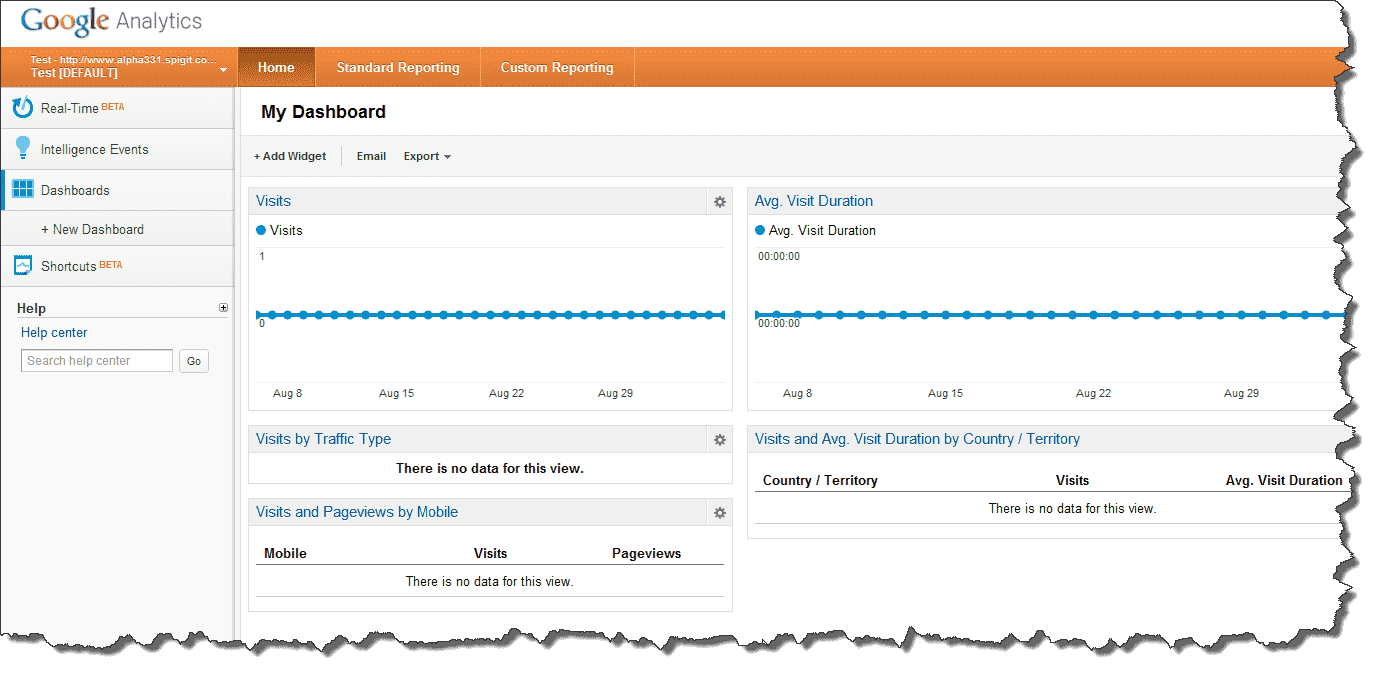Expand the Help panel toggle
This screenshot has height=673, width=1380.
click(x=223, y=308)
